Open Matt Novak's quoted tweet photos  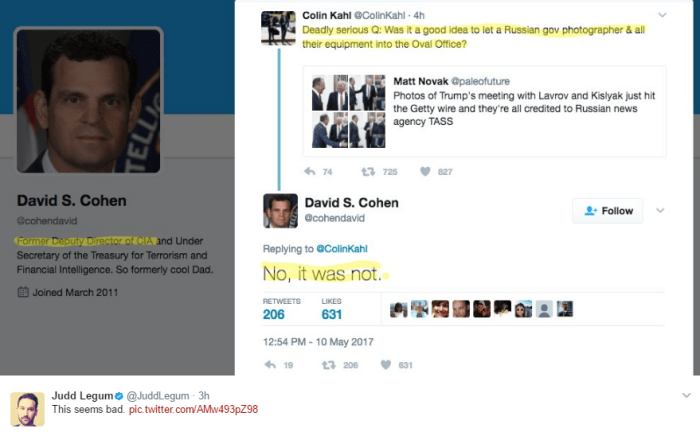tap(348, 111)
